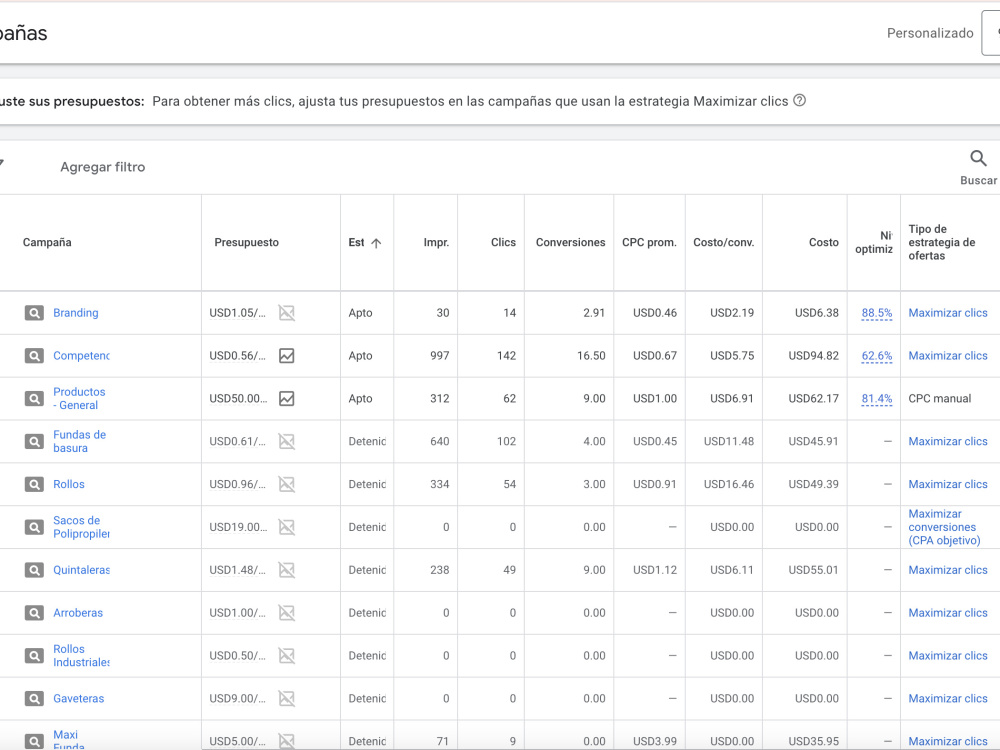Click the search campaign icon for Arroberas
The image size is (1000, 750).
click(x=34, y=613)
